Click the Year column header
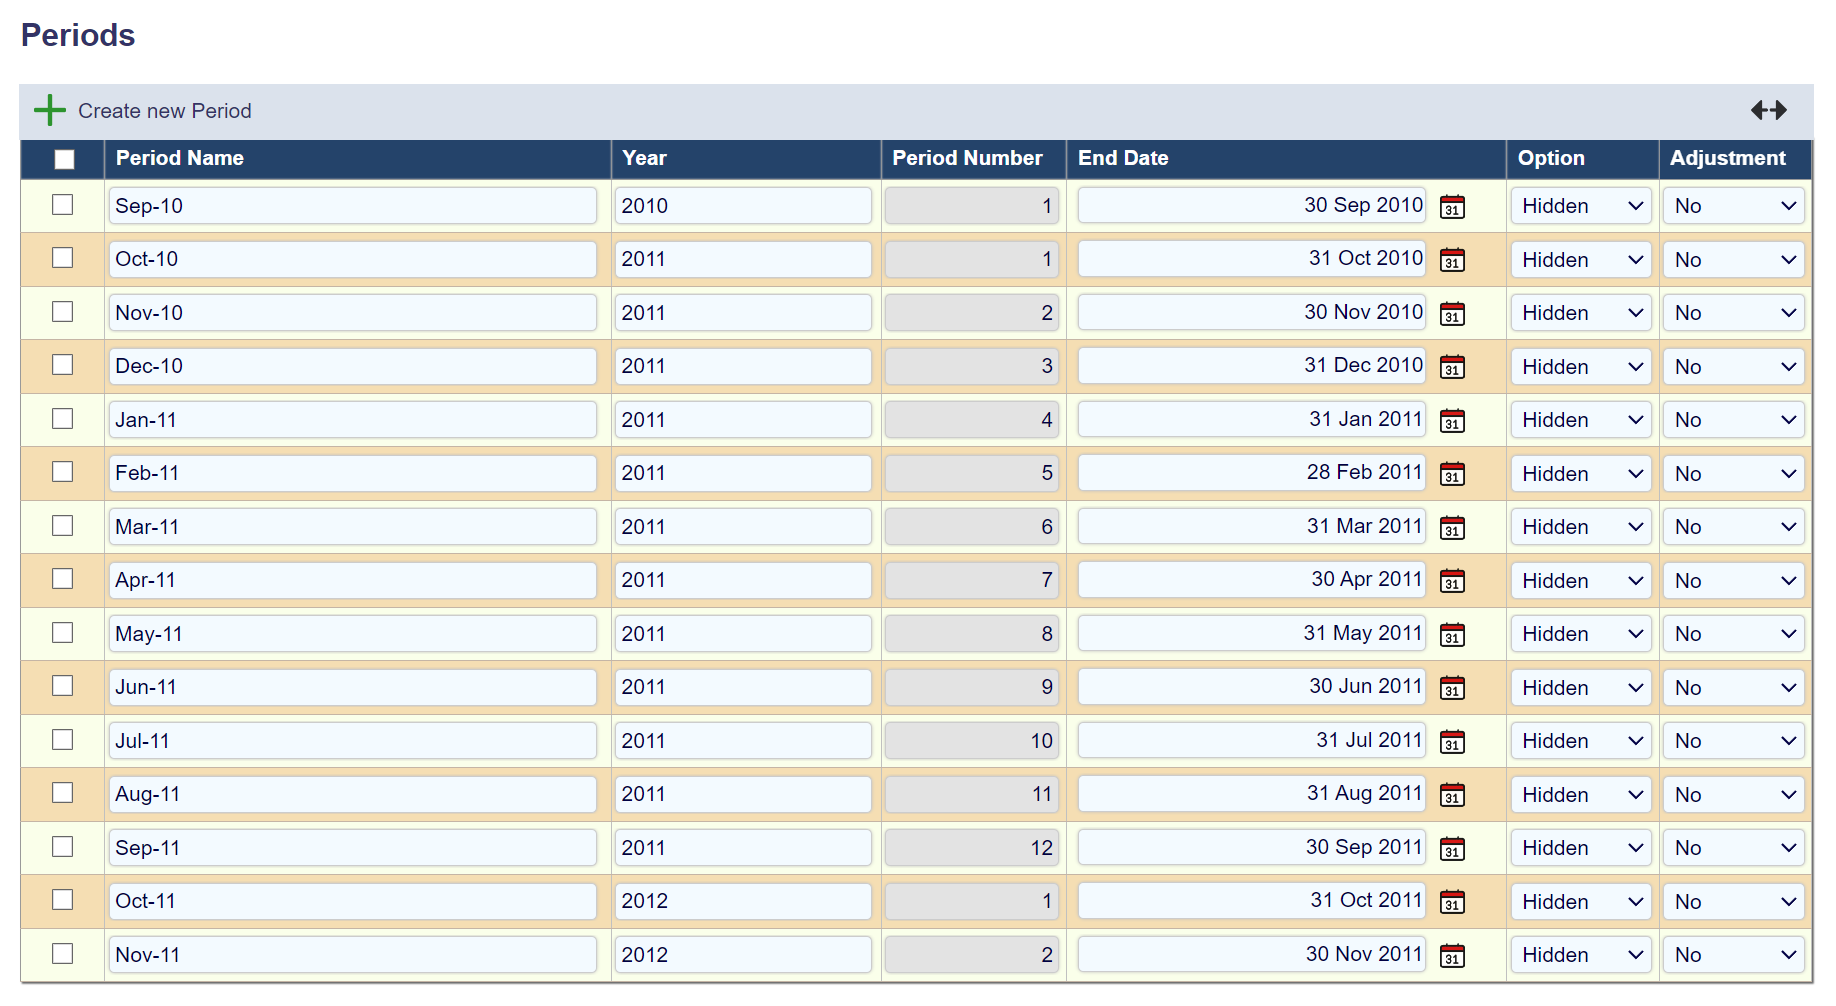The image size is (1836, 1006). (x=644, y=158)
